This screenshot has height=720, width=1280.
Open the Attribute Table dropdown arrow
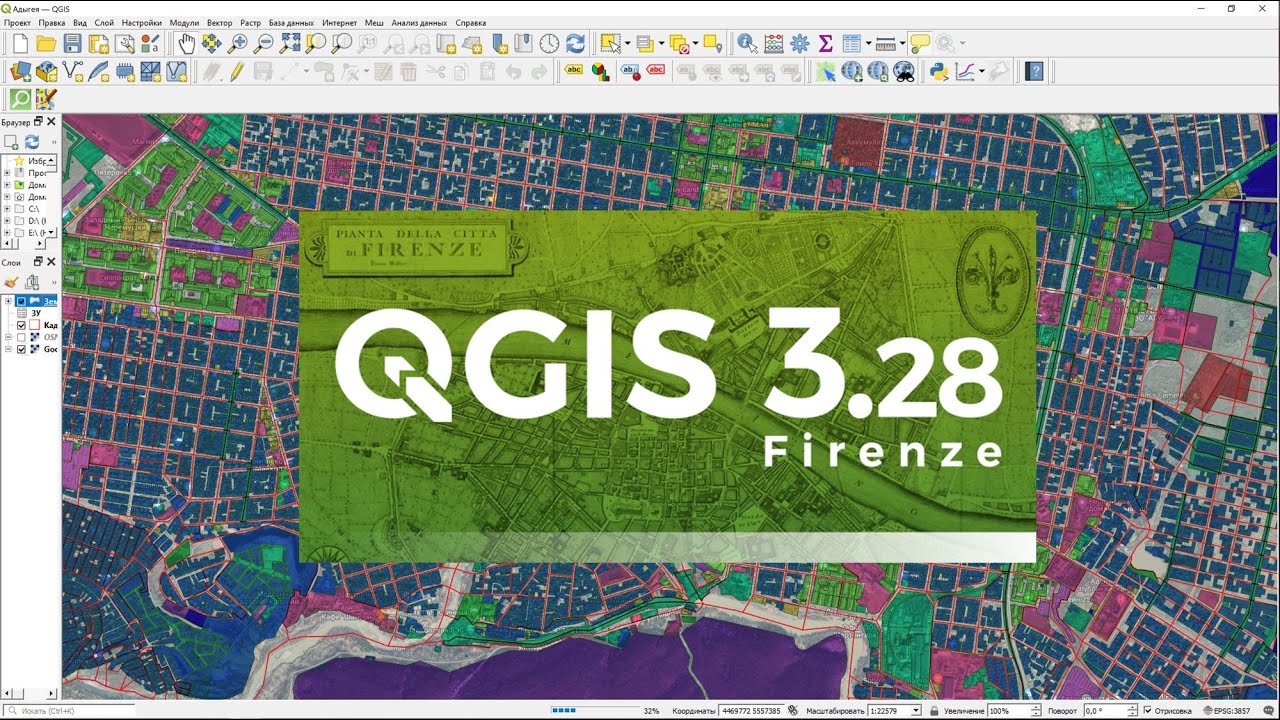point(868,43)
